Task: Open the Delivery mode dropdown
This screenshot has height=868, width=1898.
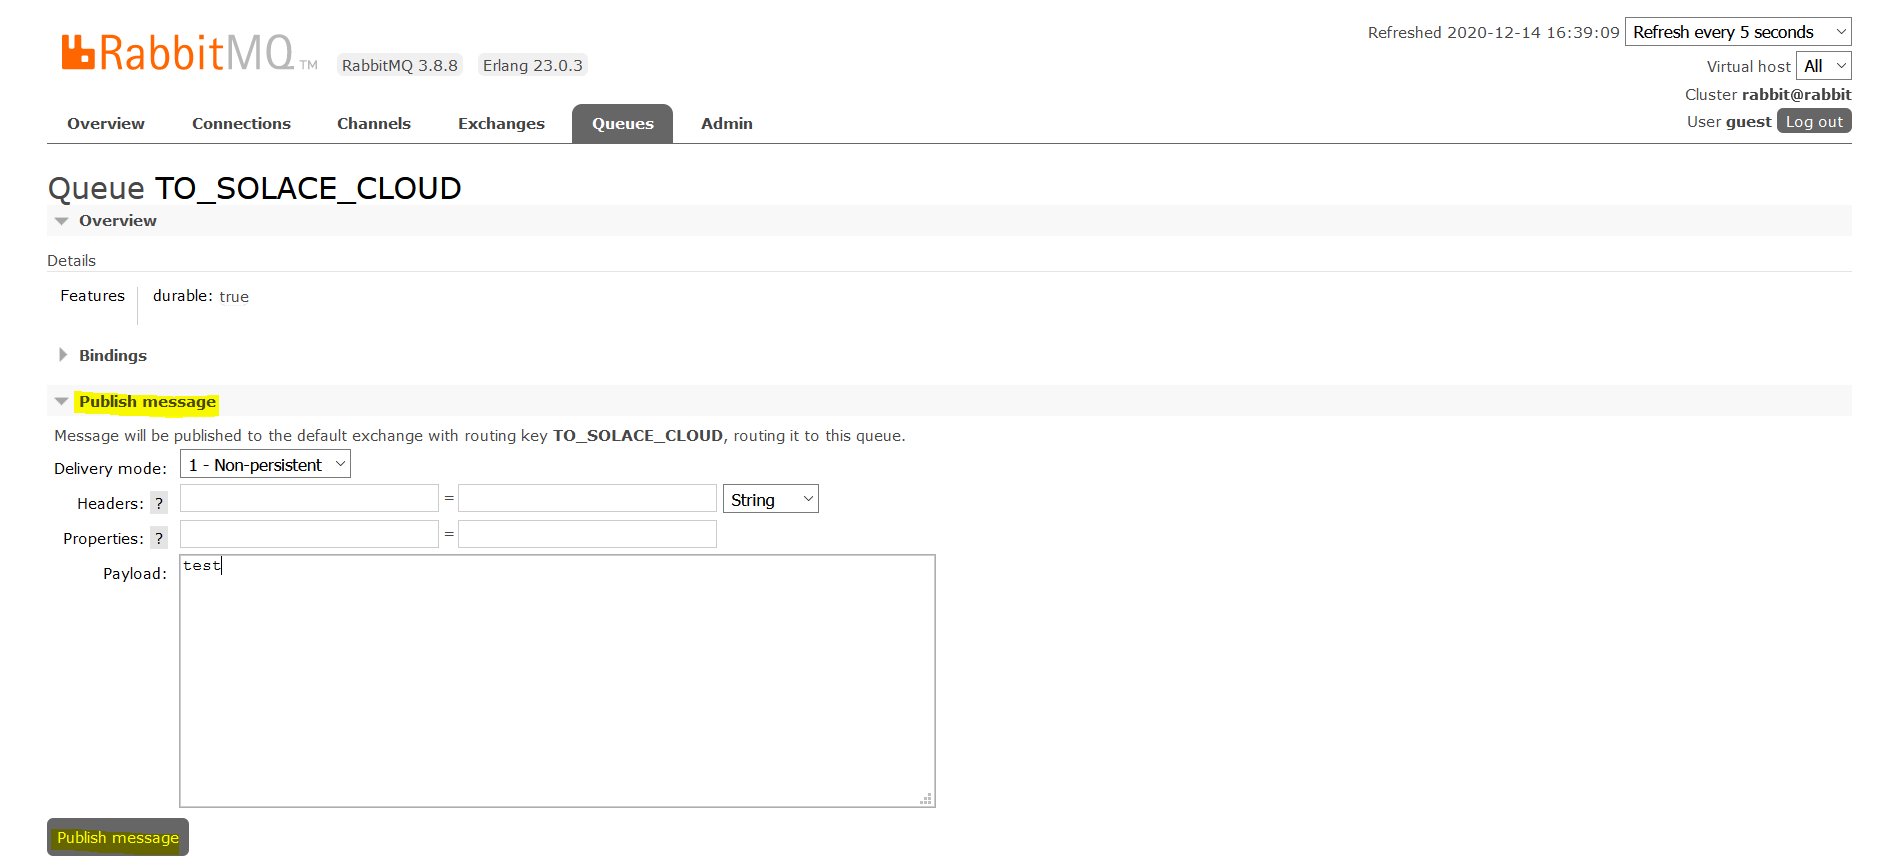Action: [265, 465]
